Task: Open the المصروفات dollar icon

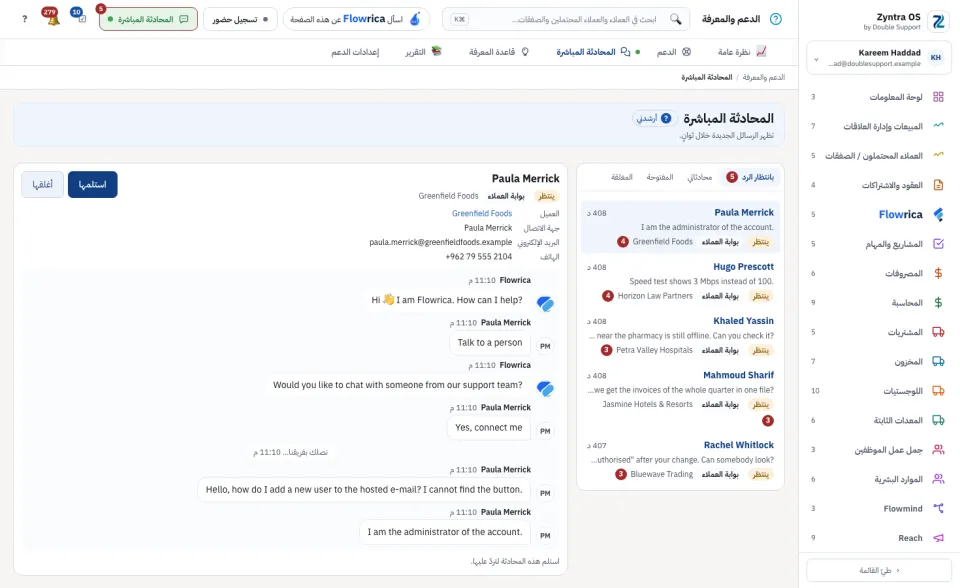Action: click(938, 273)
